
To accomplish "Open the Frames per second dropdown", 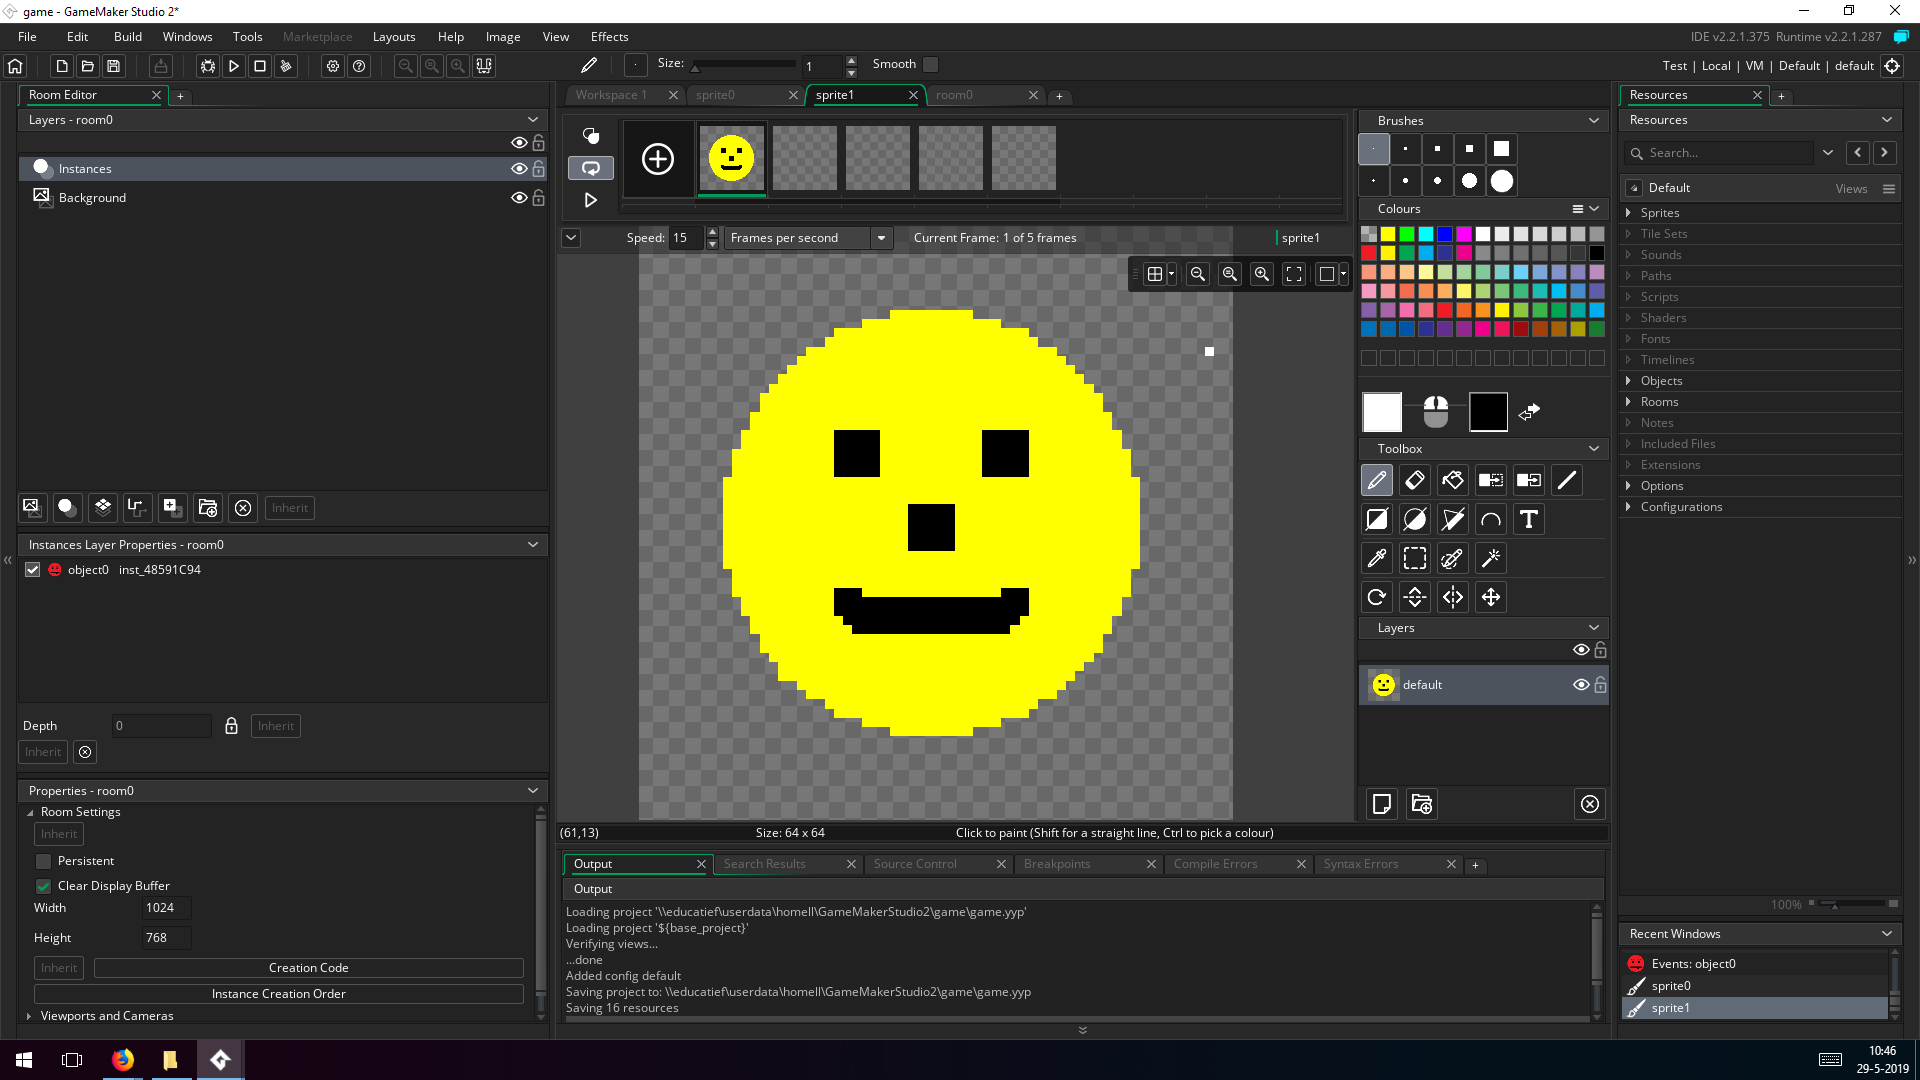I will coord(880,238).
